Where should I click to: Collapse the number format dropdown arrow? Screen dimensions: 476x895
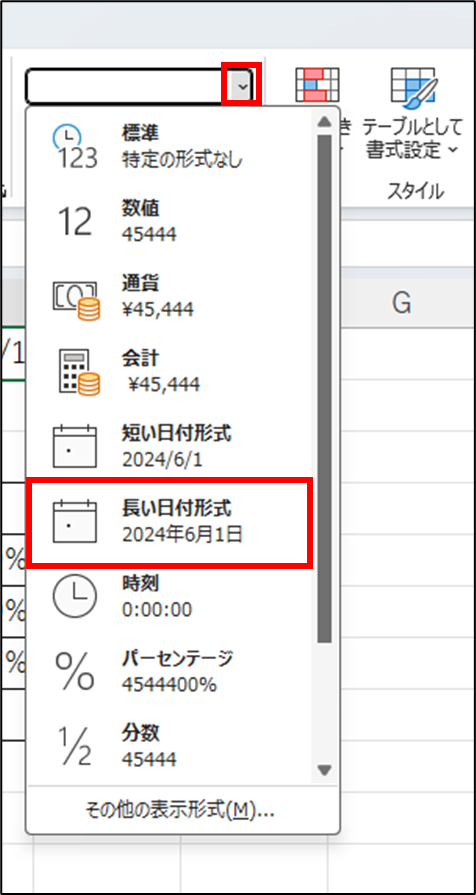point(243,87)
